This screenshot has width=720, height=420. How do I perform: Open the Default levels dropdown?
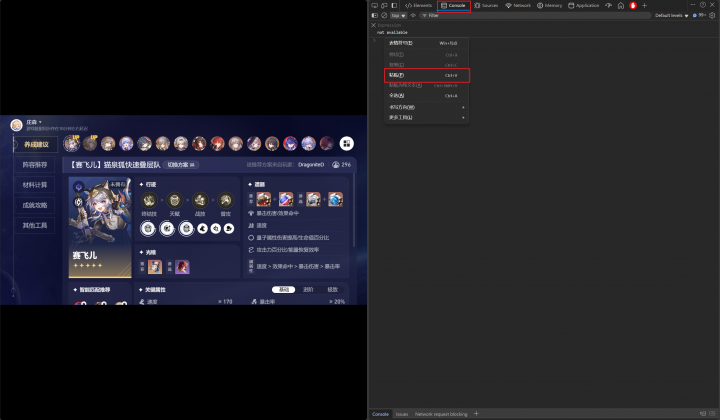point(671,15)
